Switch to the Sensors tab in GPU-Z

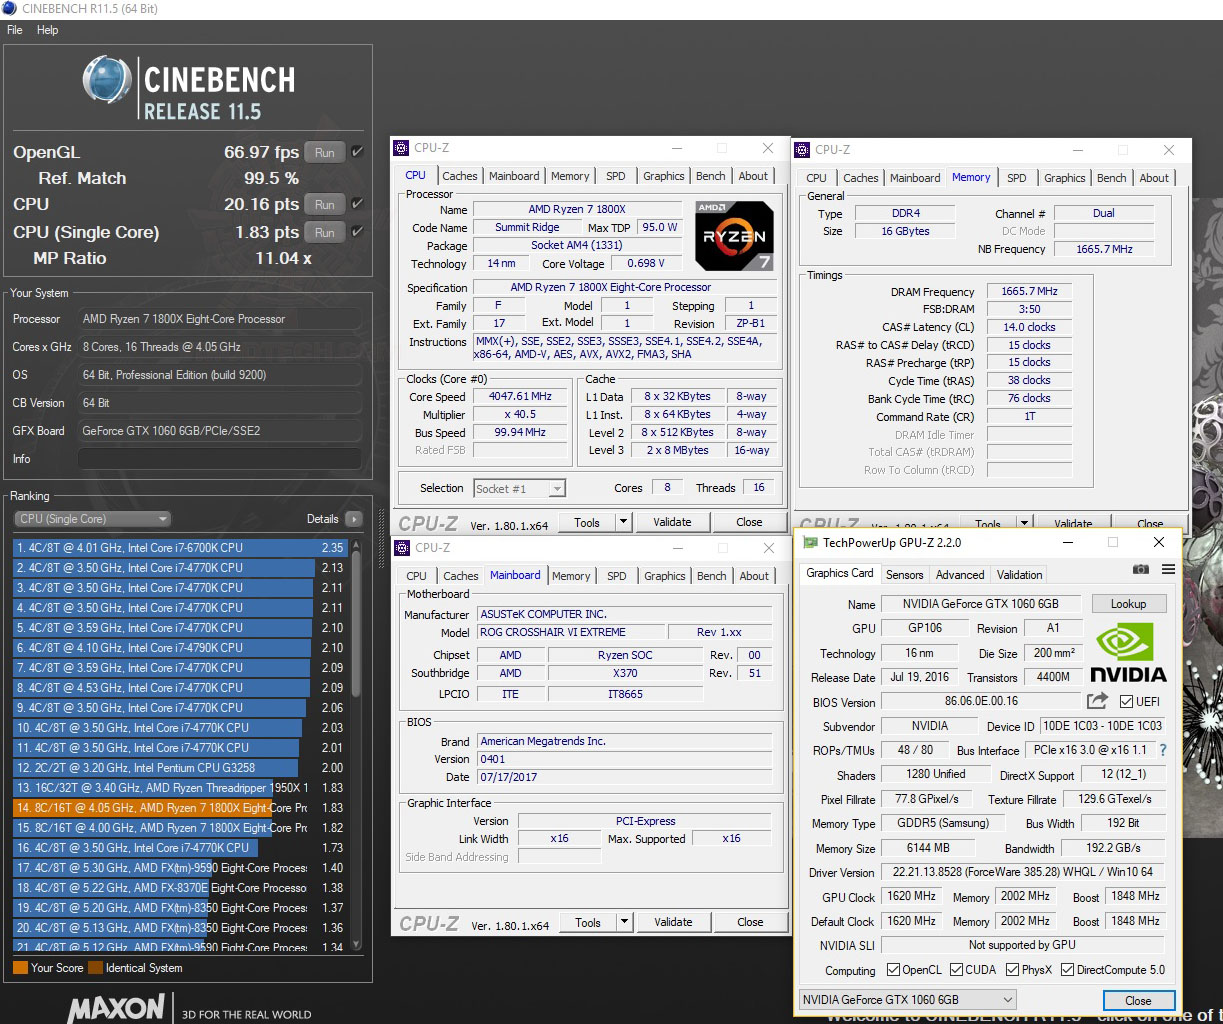point(904,574)
